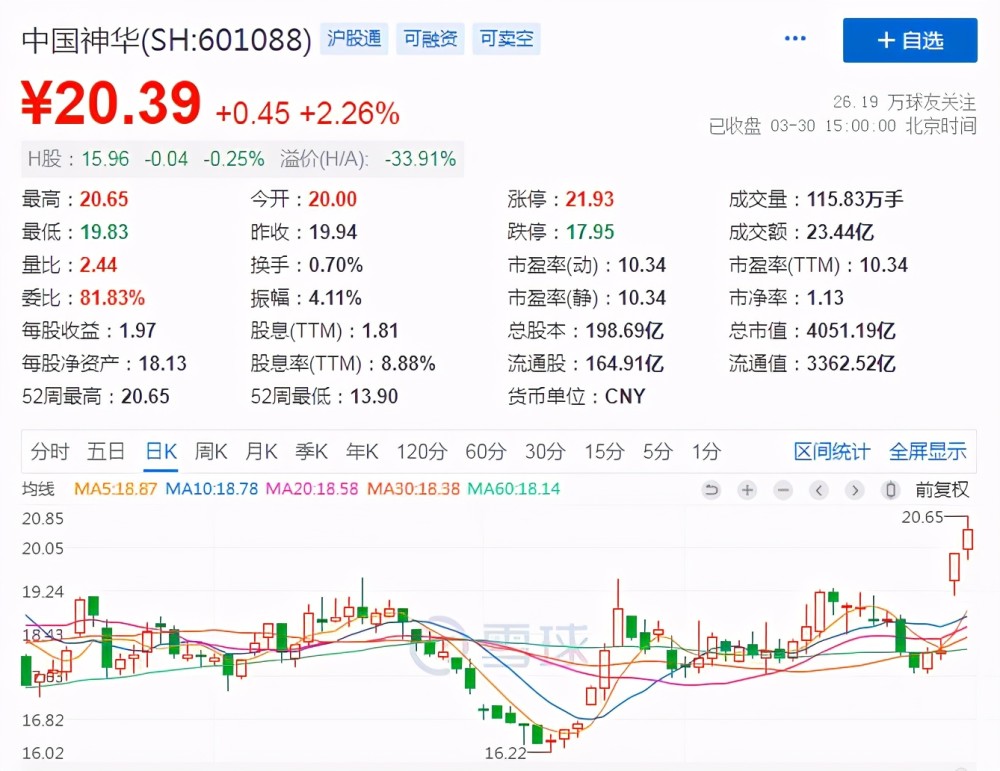Viewport: 1000px width, 771px height.
Task: Switch to the 120分 interval tab
Action: point(422,452)
